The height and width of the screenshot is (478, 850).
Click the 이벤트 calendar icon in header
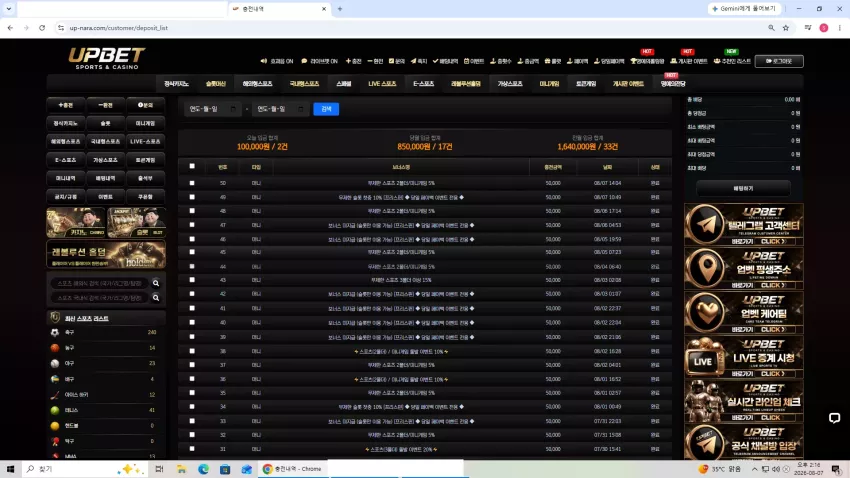474,61
